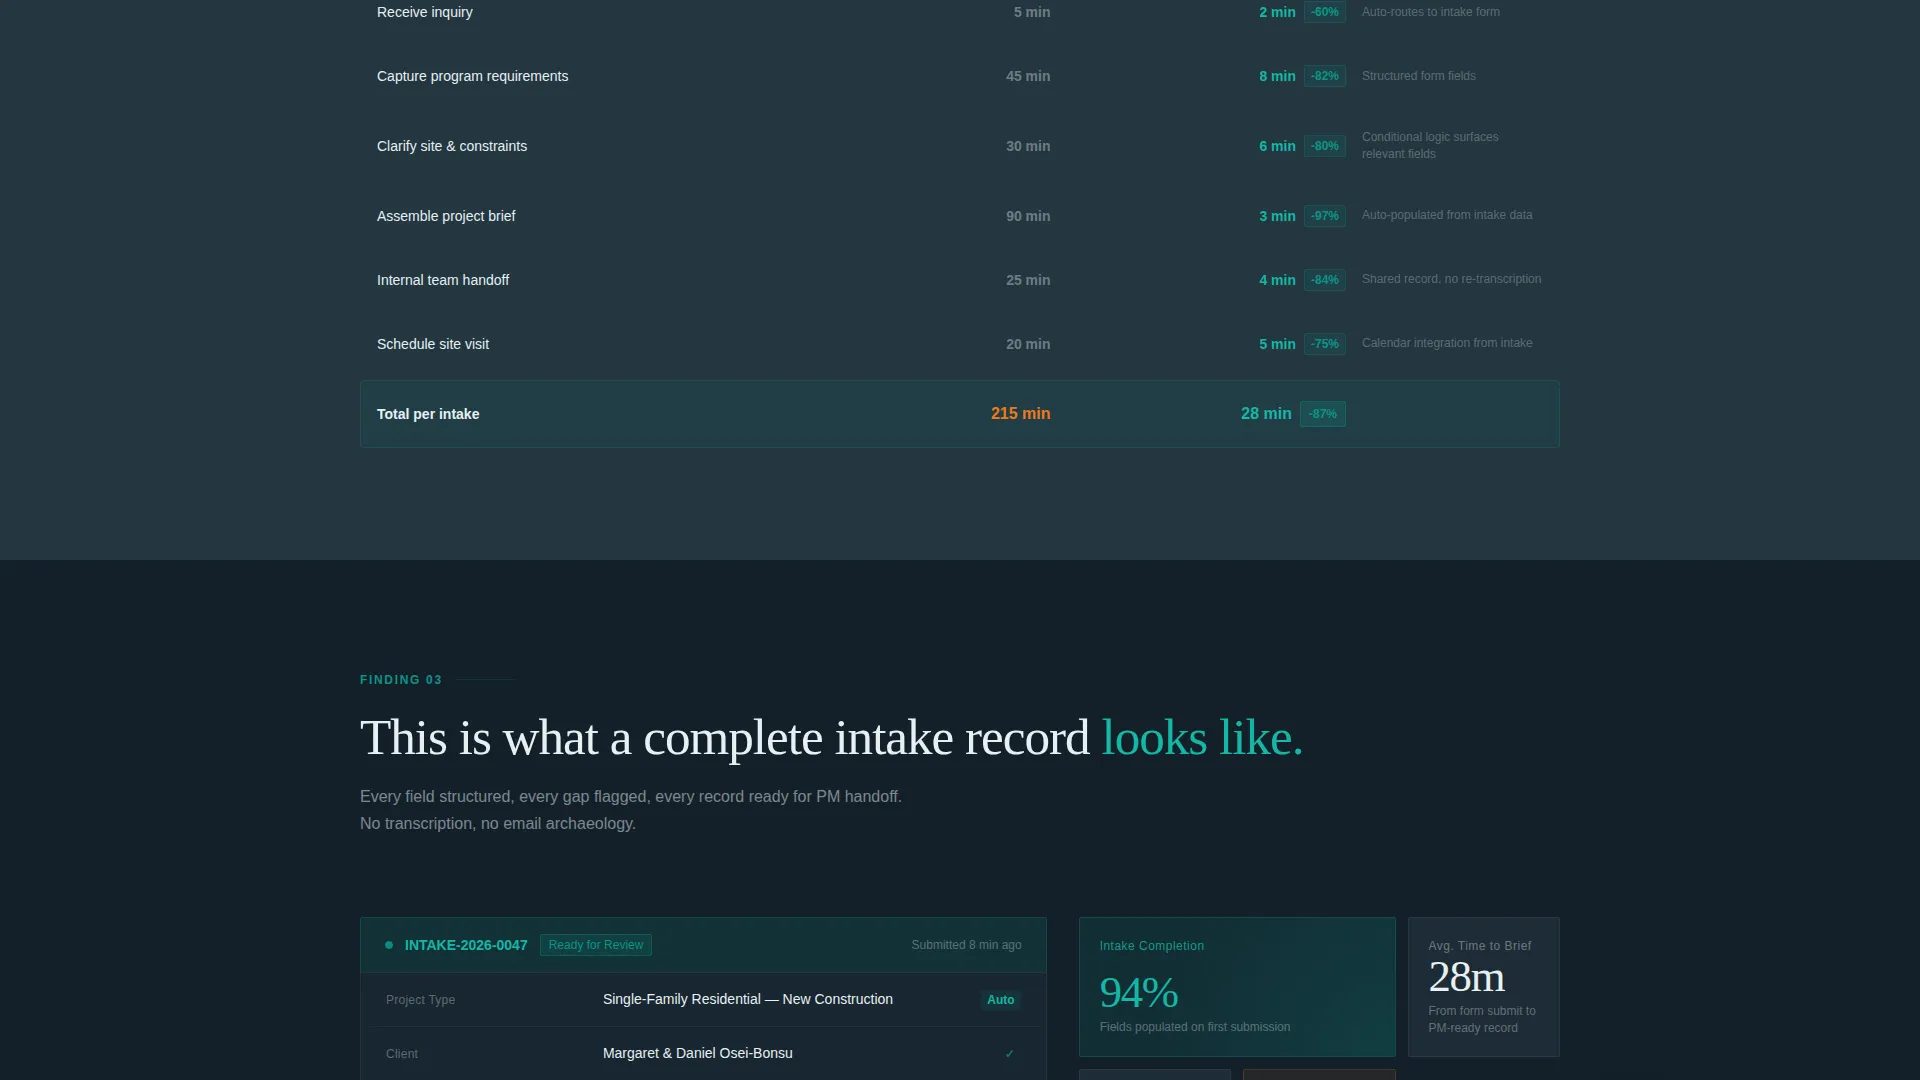Click the '28 min' total after value

(x=1266, y=414)
